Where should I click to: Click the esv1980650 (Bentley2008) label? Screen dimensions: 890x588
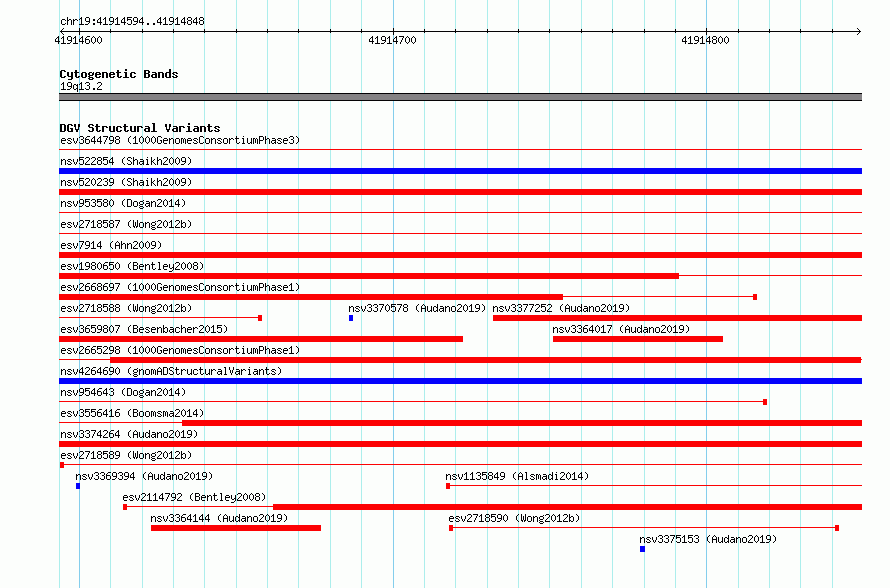pyautogui.click(x=132, y=266)
